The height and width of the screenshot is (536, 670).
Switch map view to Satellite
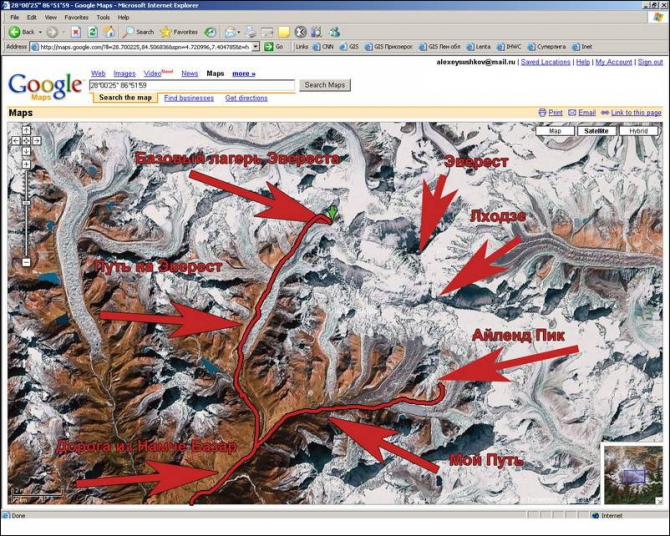[x=596, y=131]
